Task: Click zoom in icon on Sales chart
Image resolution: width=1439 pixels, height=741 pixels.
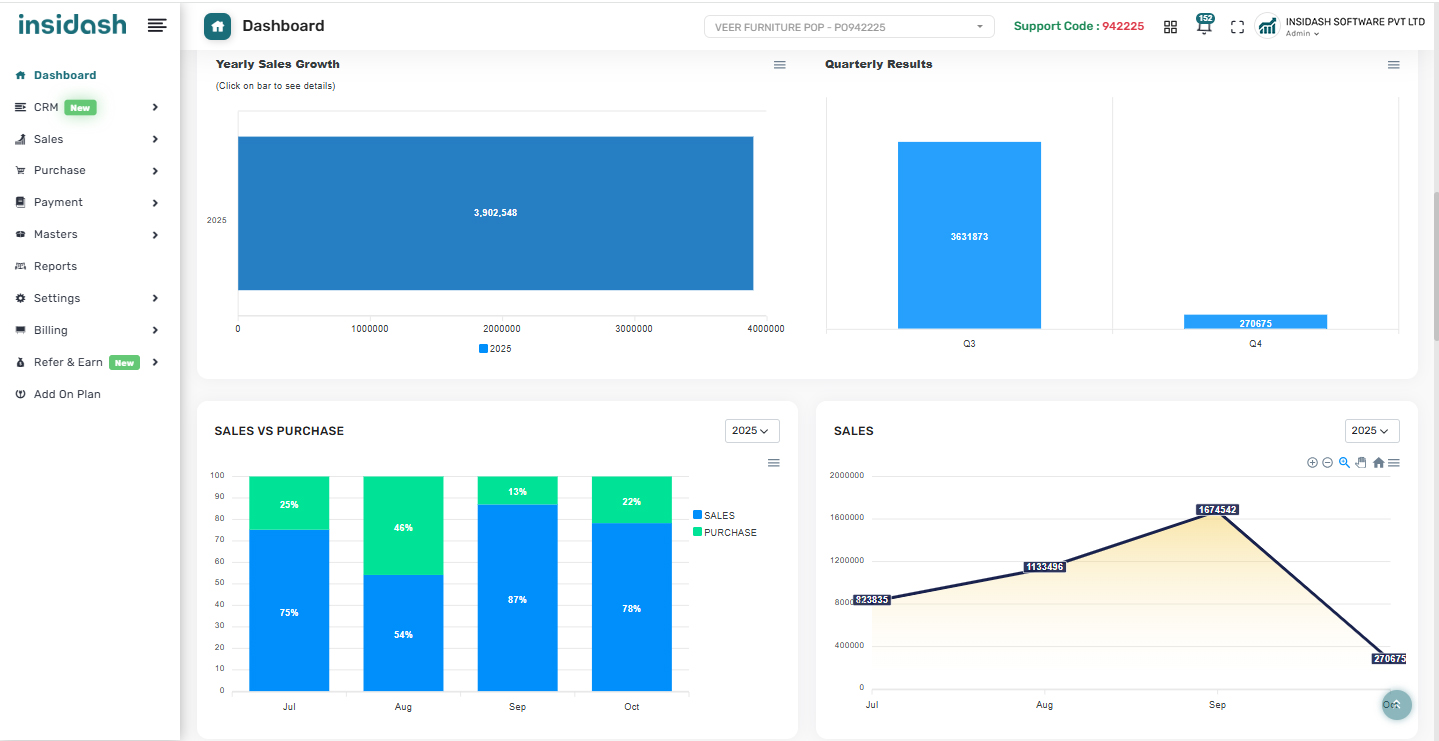Action: coord(1312,463)
